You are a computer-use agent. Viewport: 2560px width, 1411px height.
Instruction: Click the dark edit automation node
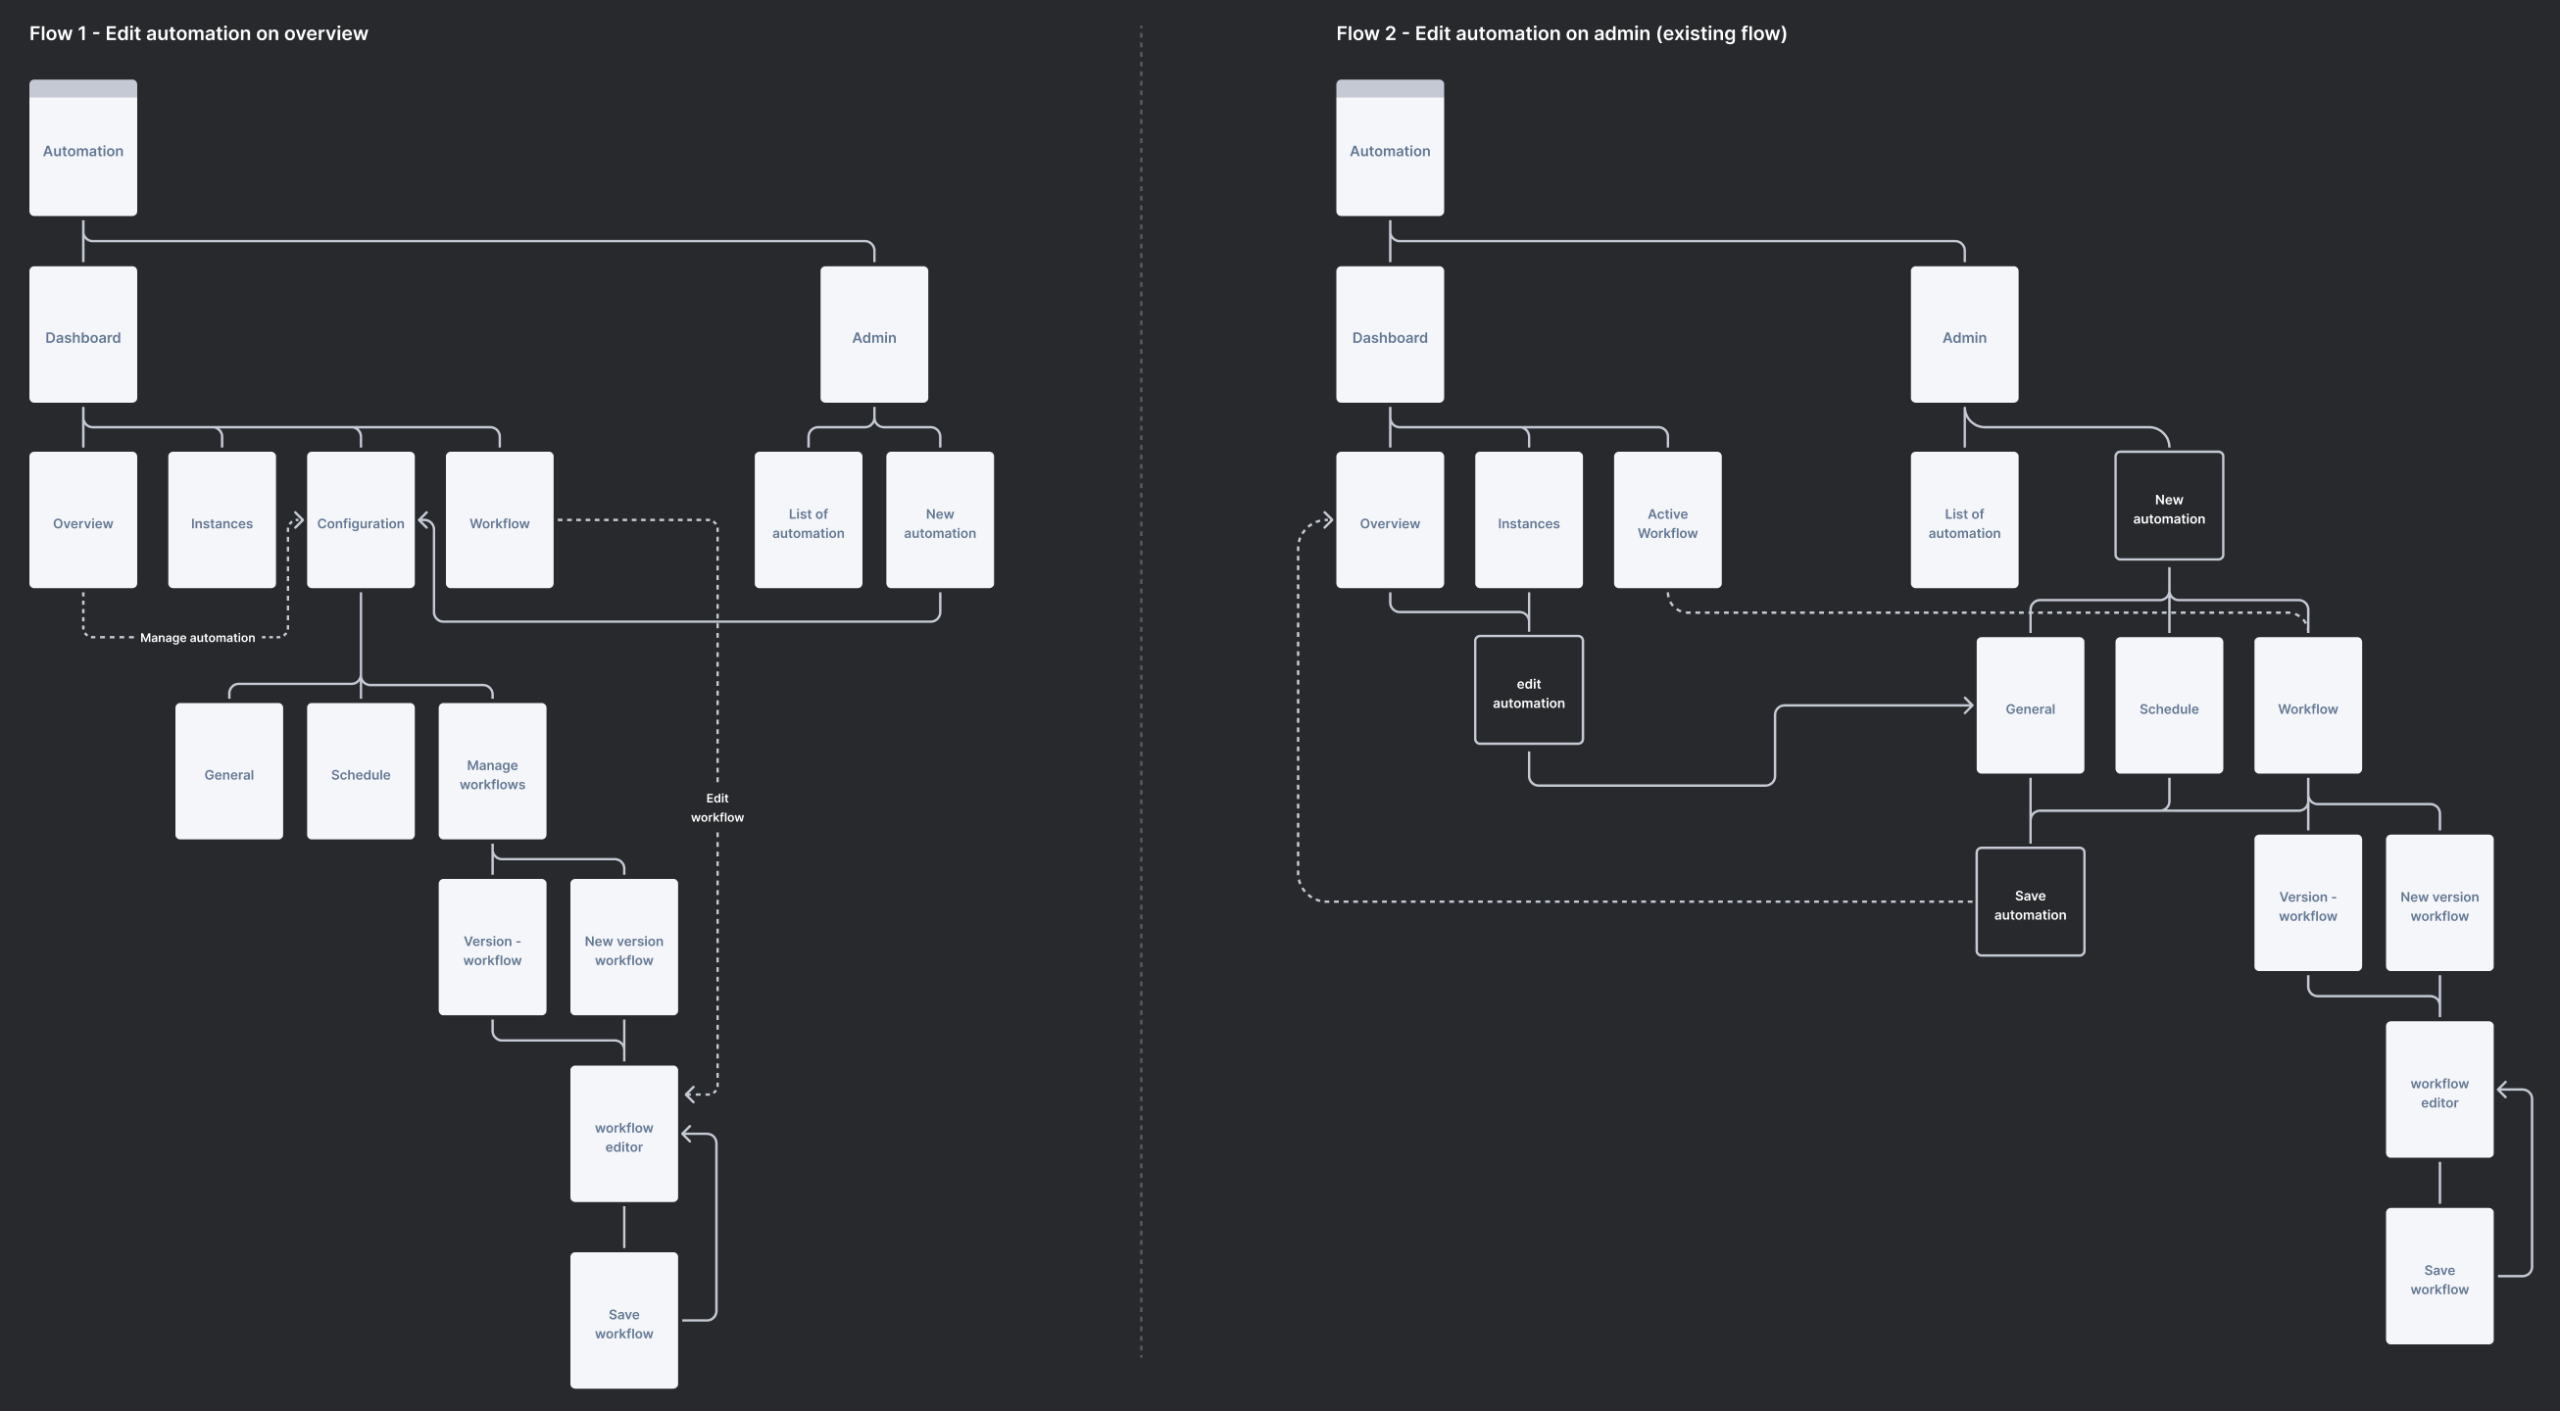(1528, 692)
